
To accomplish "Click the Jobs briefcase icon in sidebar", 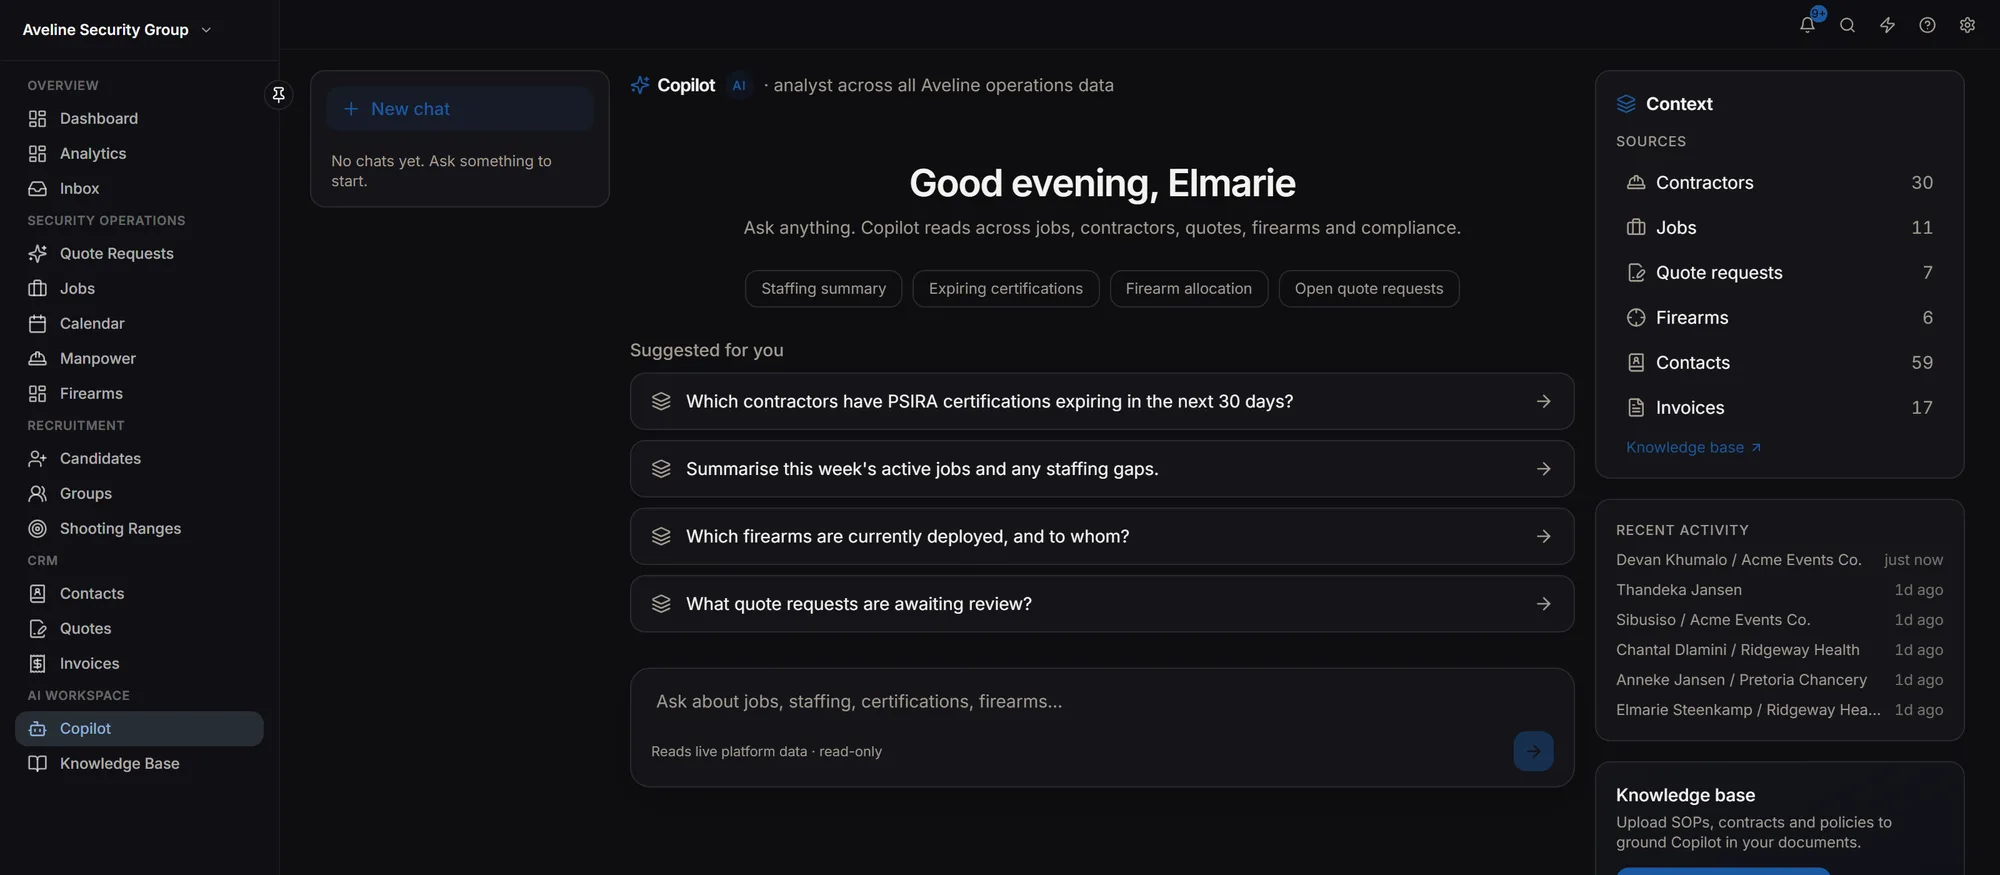I will click(38, 288).
